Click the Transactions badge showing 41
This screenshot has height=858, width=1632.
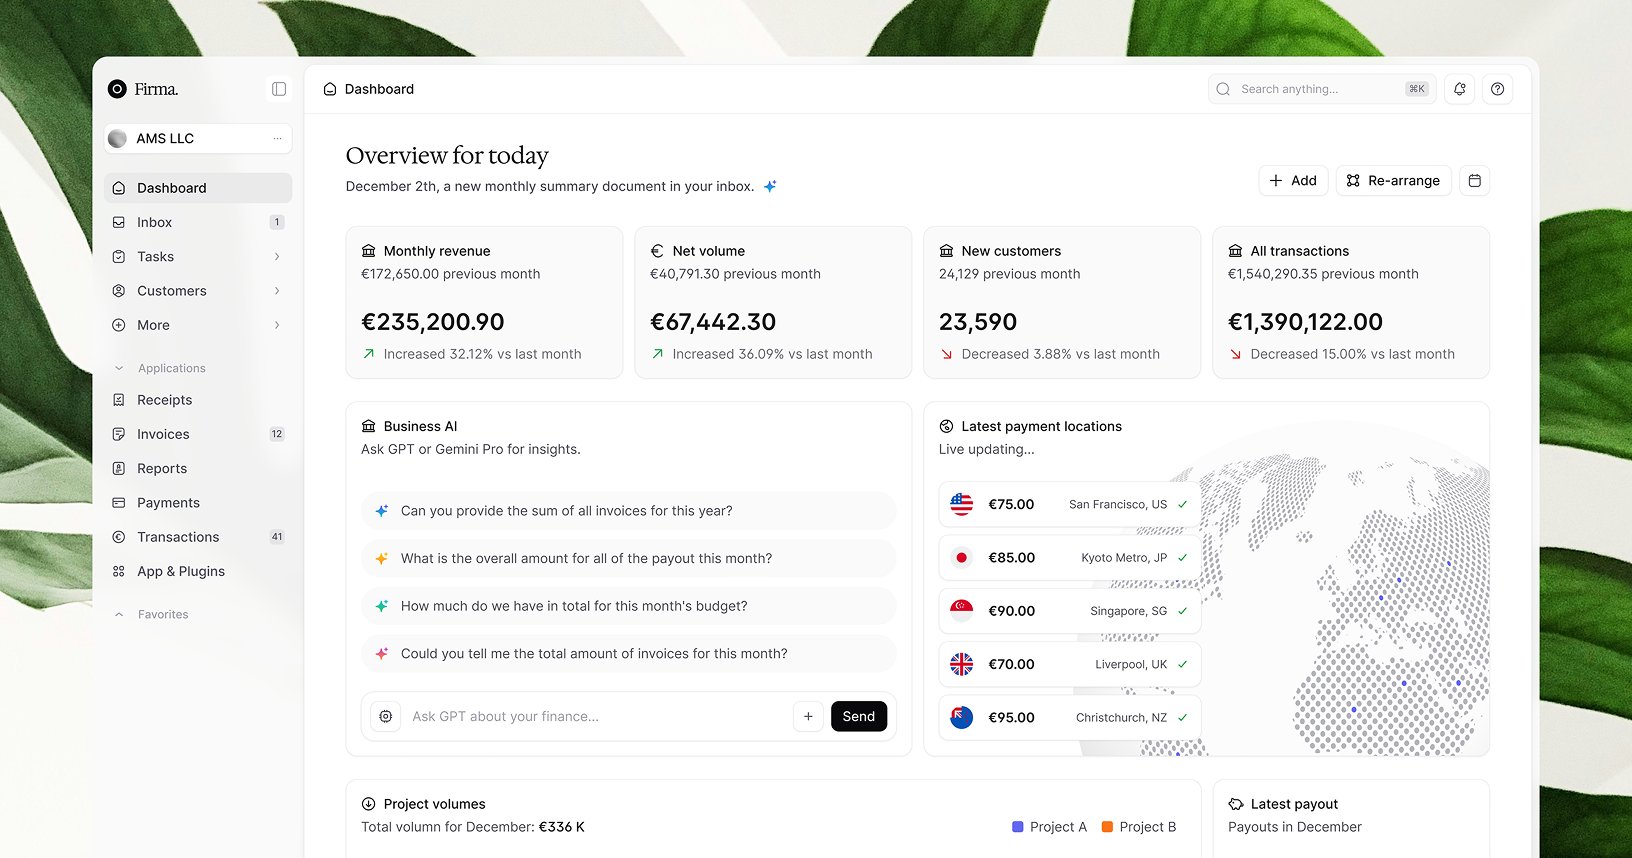point(277,537)
